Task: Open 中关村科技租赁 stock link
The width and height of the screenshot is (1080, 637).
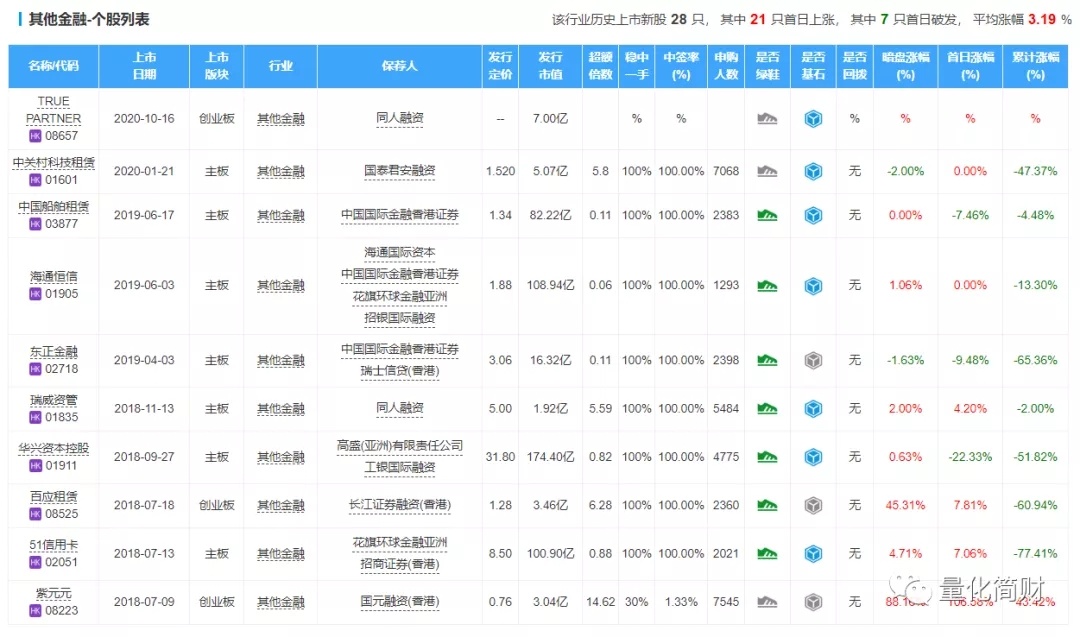Action: click(54, 163)
